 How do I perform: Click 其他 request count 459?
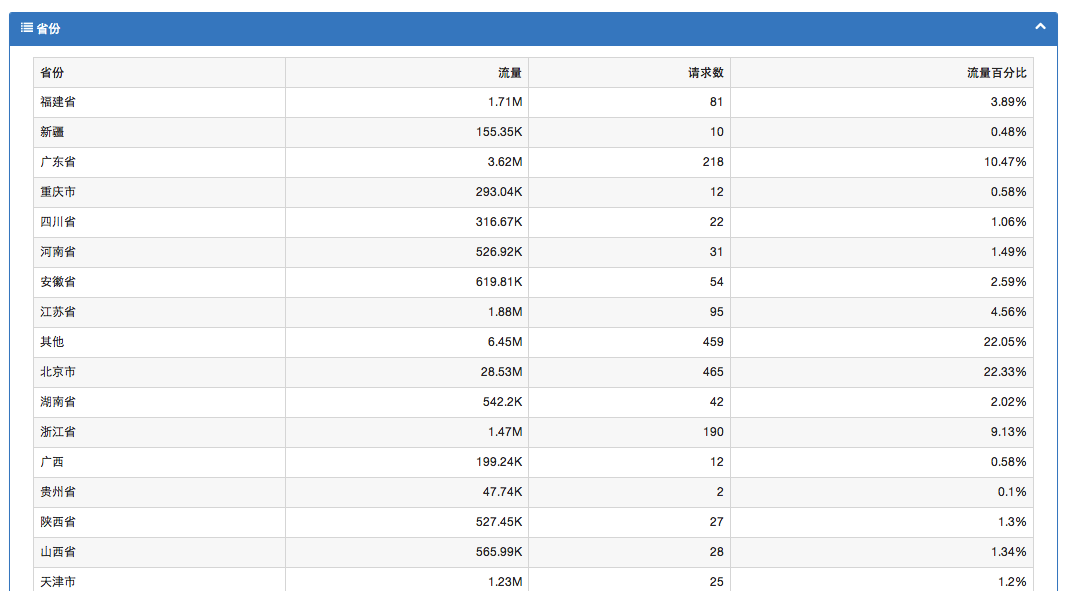(713, 342)
